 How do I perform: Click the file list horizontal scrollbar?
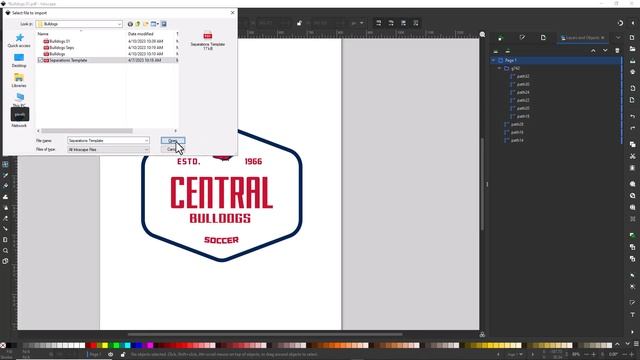click(x=87, y=131)
